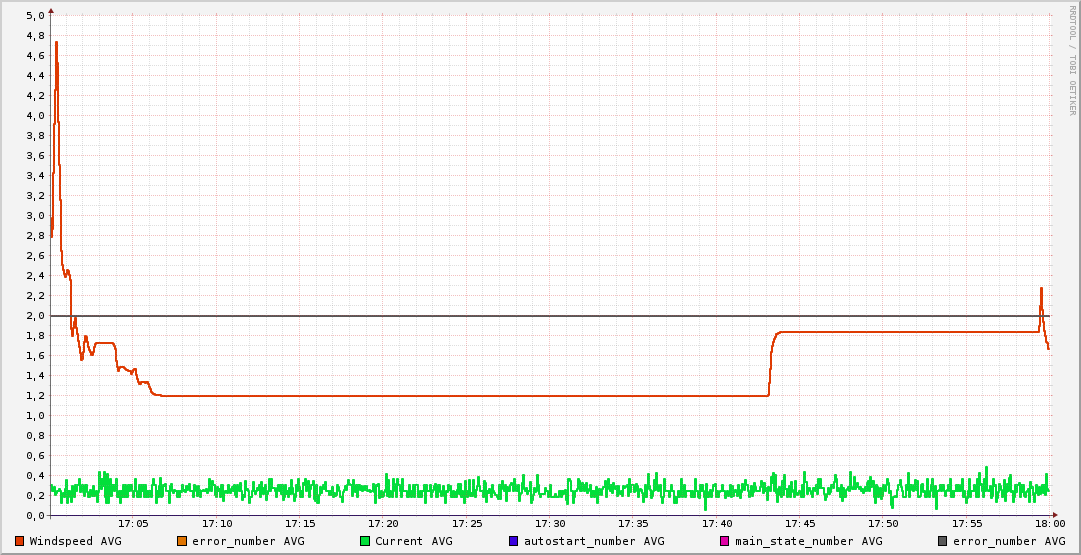Click the 17:05 time axis label

pos(133,524)
